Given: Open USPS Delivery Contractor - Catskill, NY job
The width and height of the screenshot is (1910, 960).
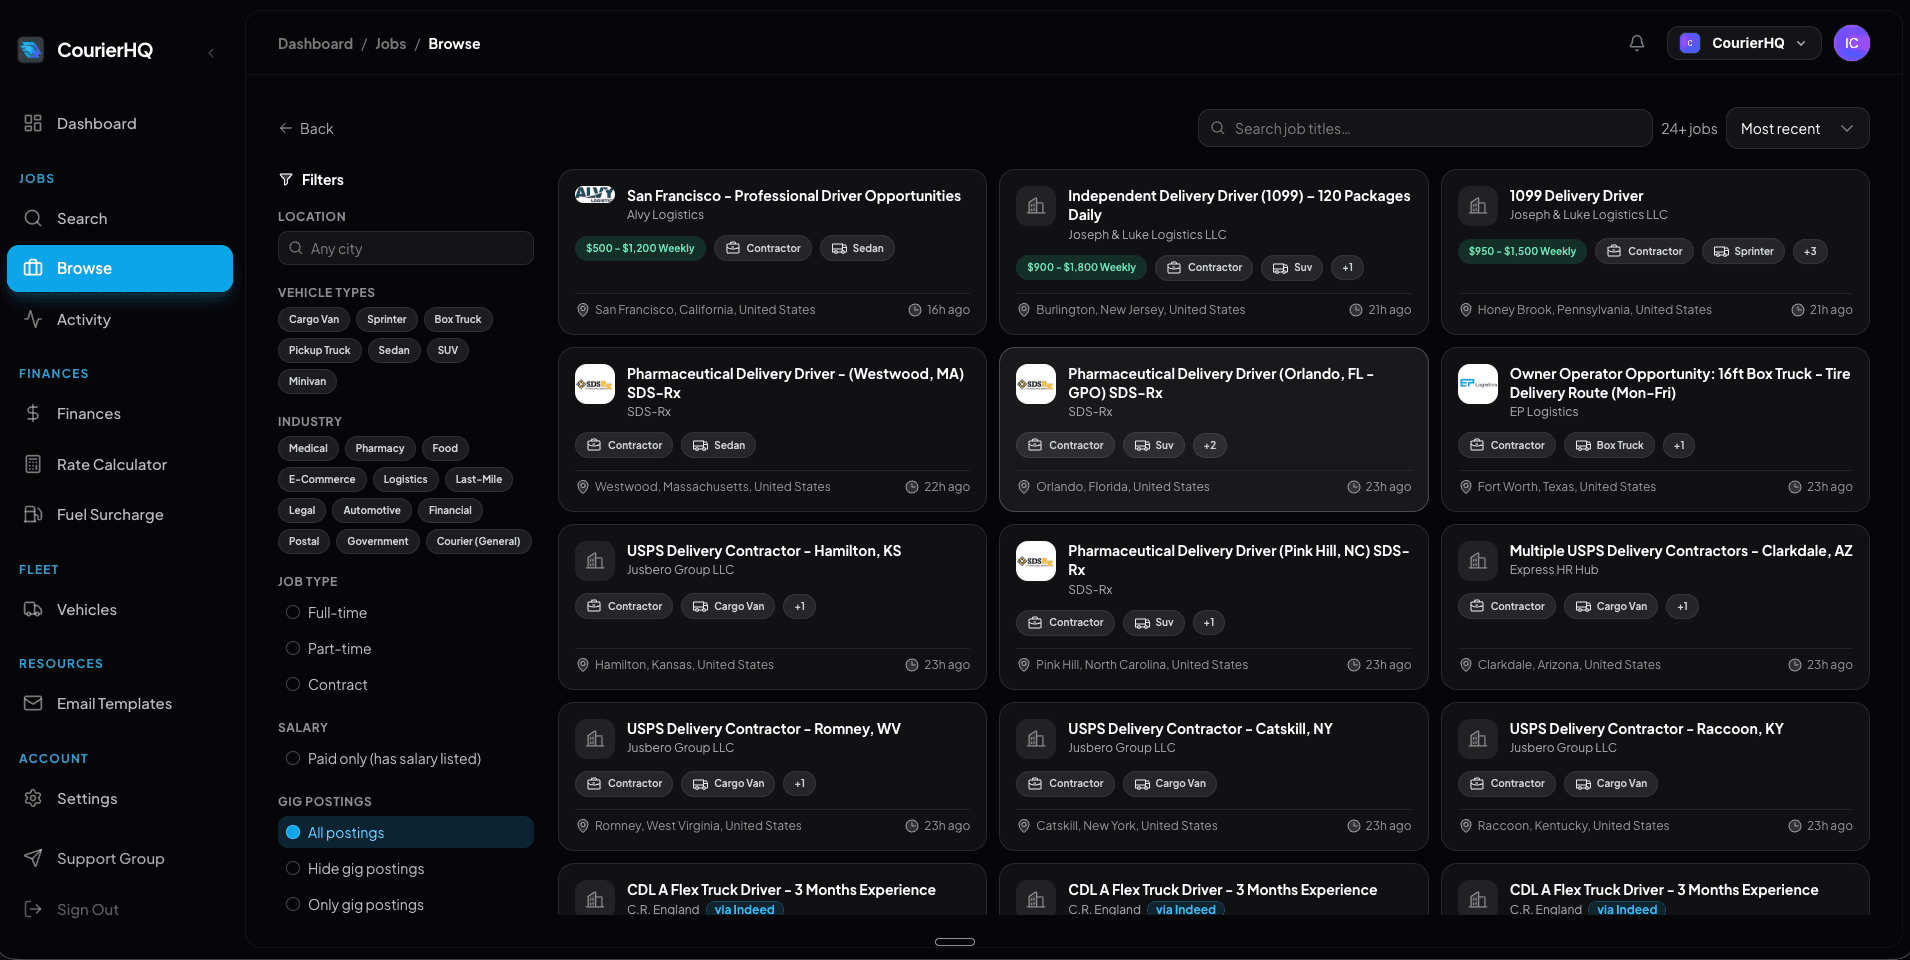Looking at the screenshot, I should [x=1213, y=777].
